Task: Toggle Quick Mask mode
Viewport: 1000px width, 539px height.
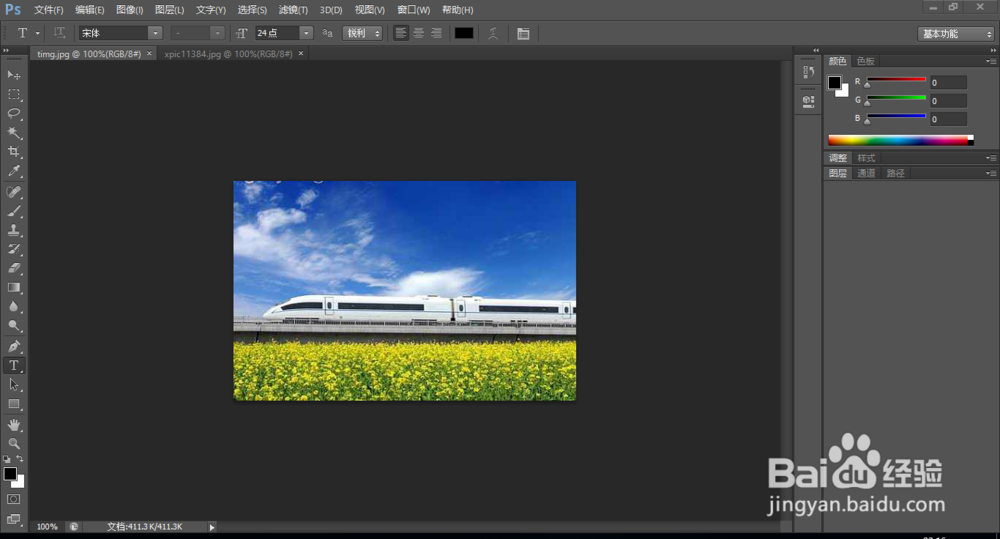Action: (x=13, y=499)
